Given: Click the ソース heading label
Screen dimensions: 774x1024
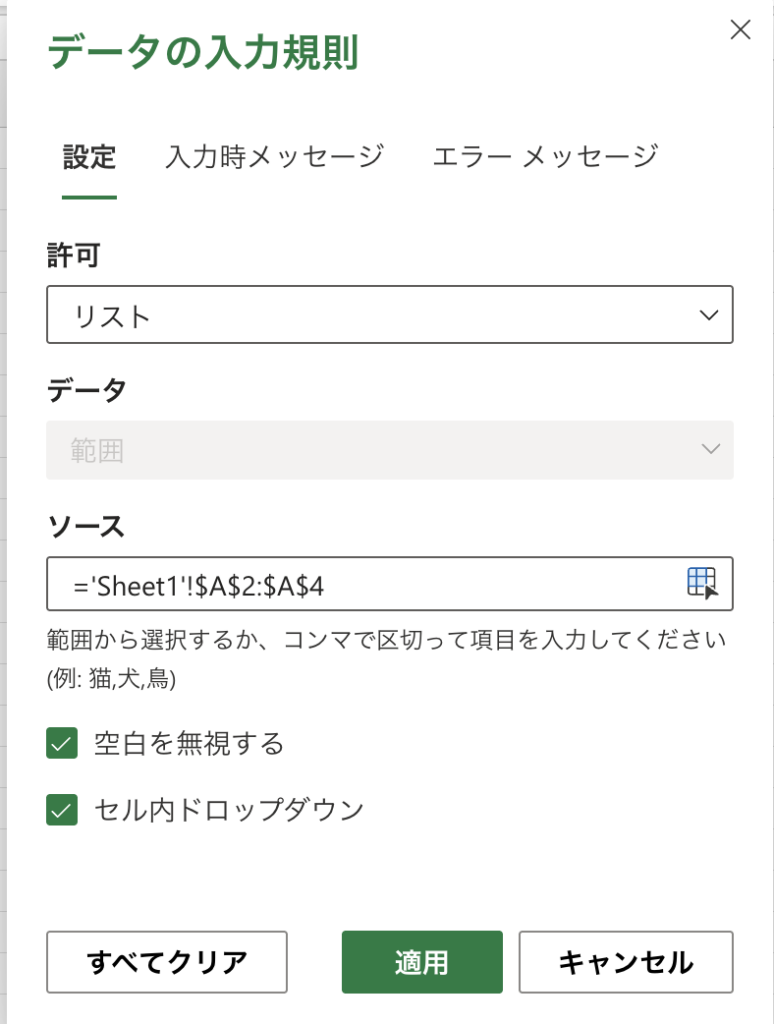Looking at the screenshot, I should (86, 525).
